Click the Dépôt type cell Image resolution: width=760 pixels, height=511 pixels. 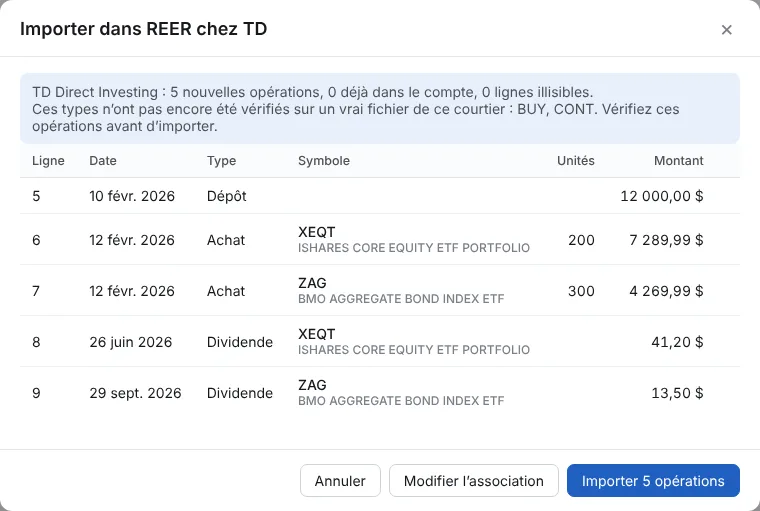(226, 196)
